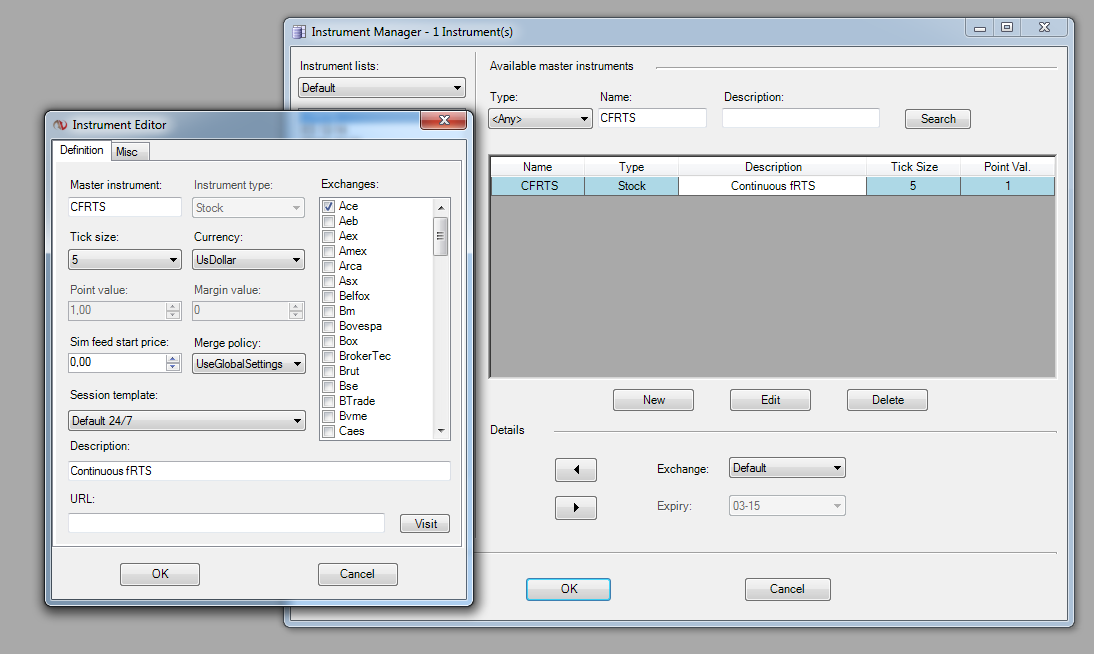Click the Name column header
Image resolution: width=1094 pixels, height=654 pixels.
click(x=537, y=167)
